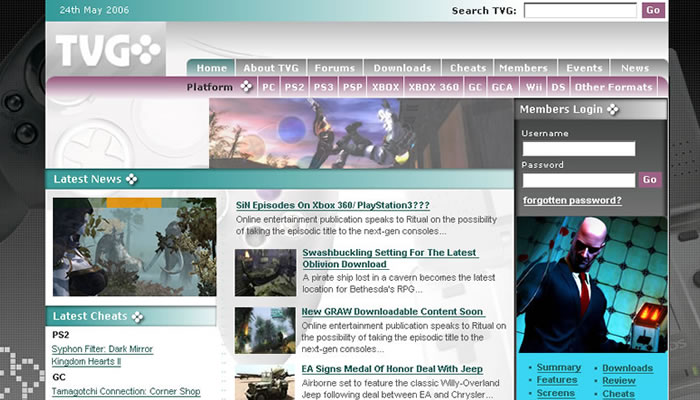Image resolution: width=700 pixels, height=400 pixels.
Task: Switch to the Cheats tab
Action: click(468, 68)
